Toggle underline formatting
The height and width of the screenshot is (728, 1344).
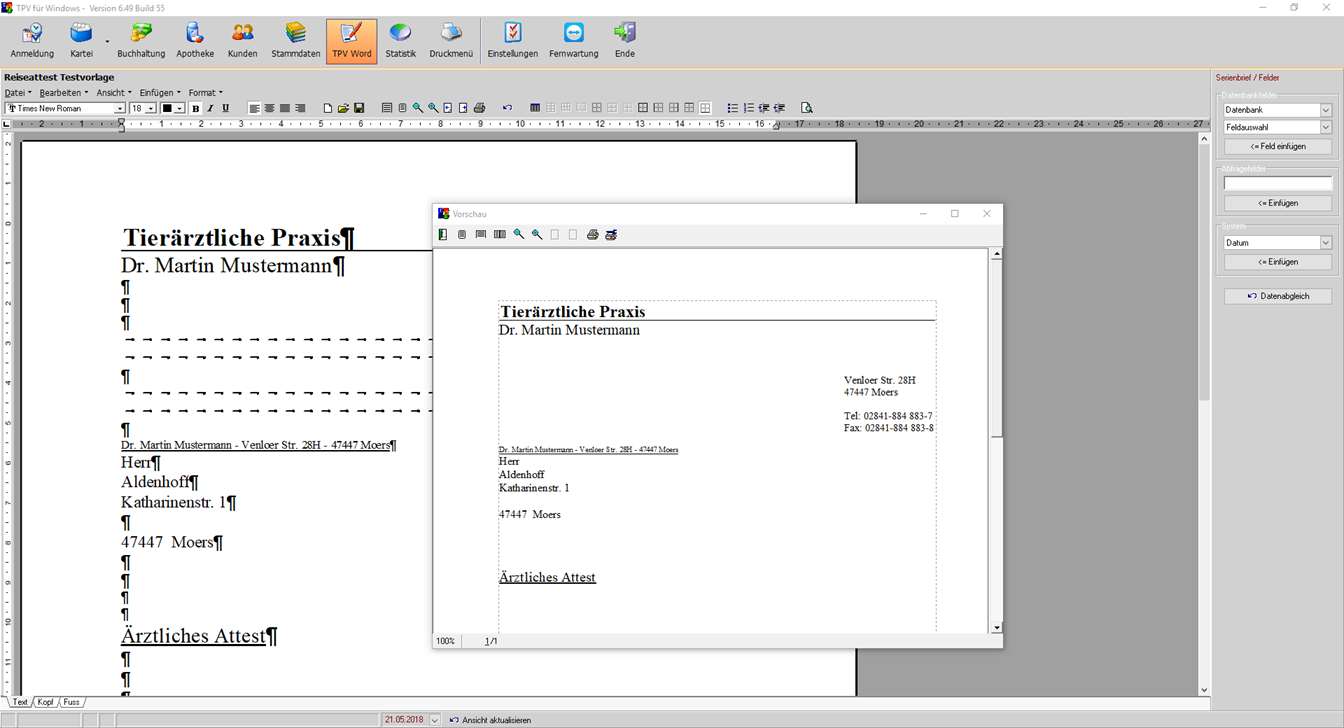pos(225,108)
